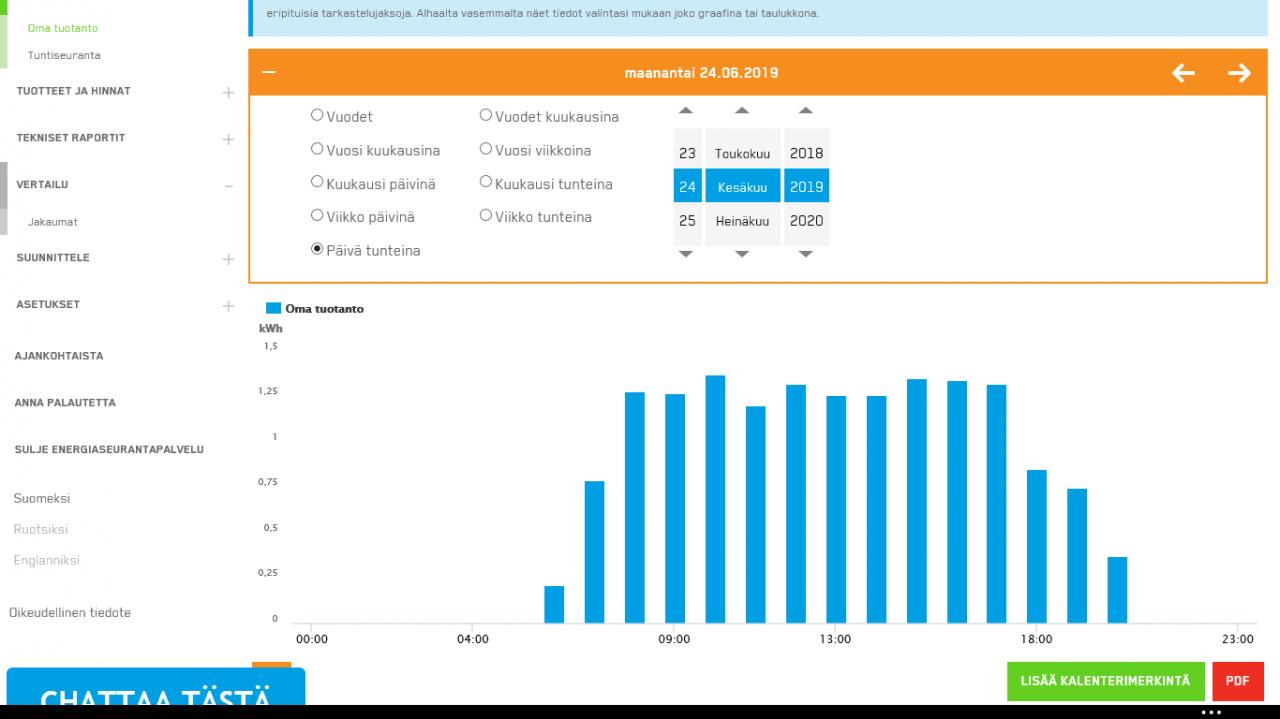Viewport: 1280px width, 719px height.
Task: Open Jakaumat submenu item
Action: (x=53, y=222)
